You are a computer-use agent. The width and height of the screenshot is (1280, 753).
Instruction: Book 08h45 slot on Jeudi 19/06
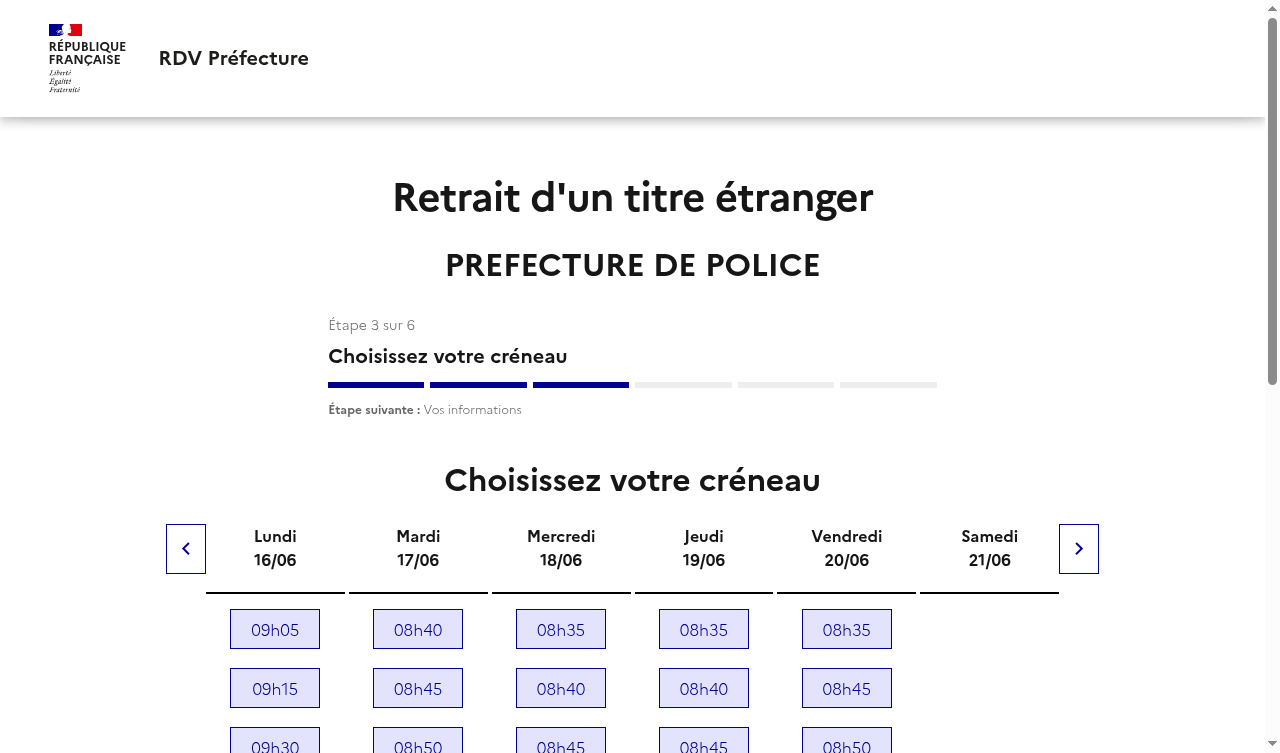704,740
